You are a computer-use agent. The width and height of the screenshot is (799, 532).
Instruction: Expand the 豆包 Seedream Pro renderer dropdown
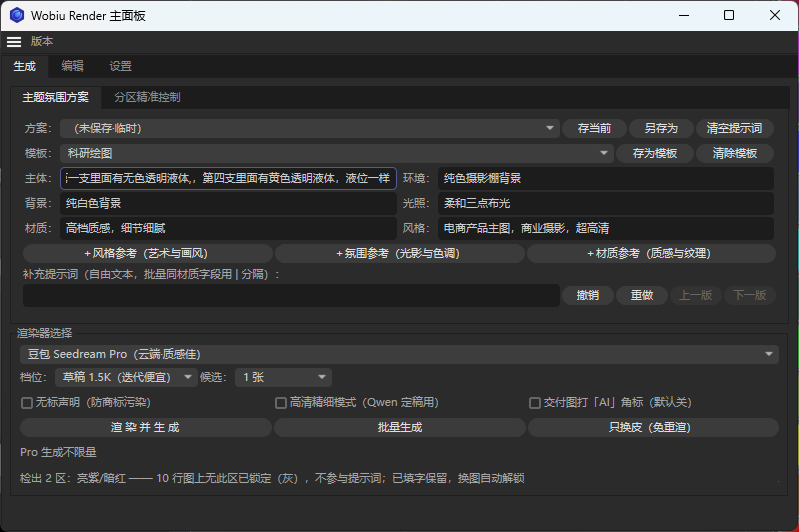pyautogui.click(x=400, y=354)
